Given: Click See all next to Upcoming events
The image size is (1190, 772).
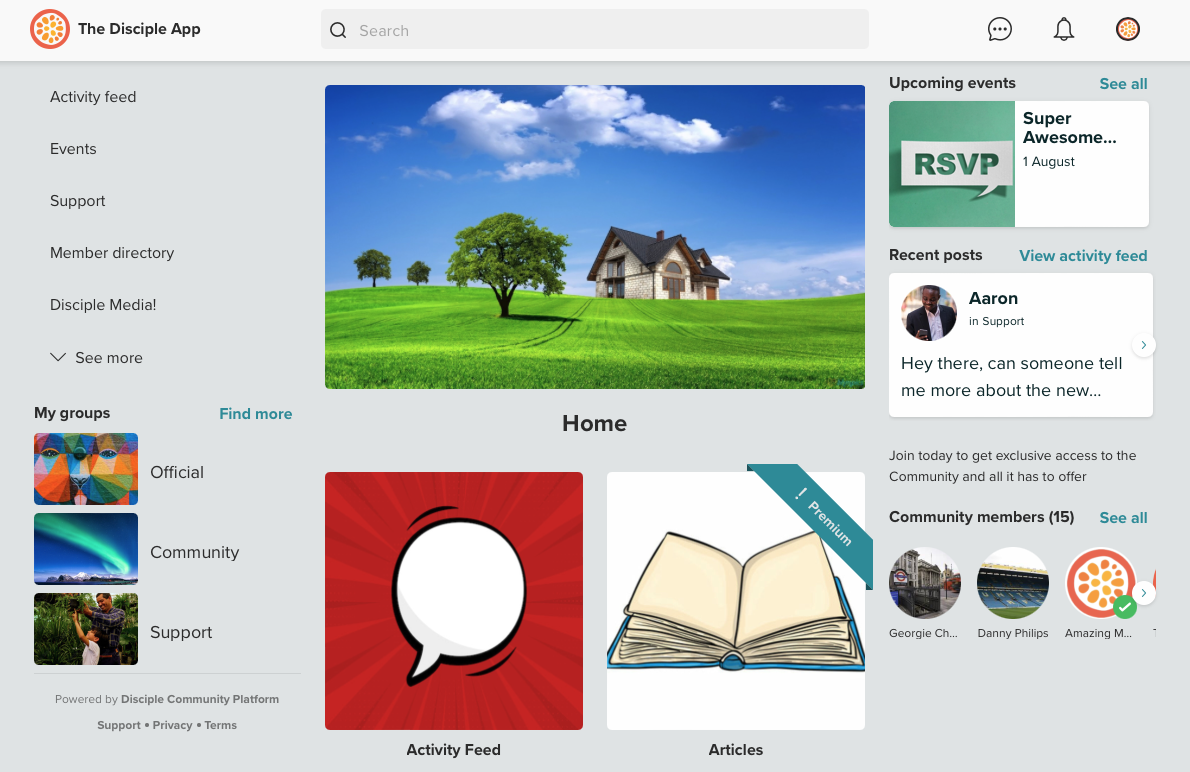Looking at the screenshot, I should click(1122, 84).
